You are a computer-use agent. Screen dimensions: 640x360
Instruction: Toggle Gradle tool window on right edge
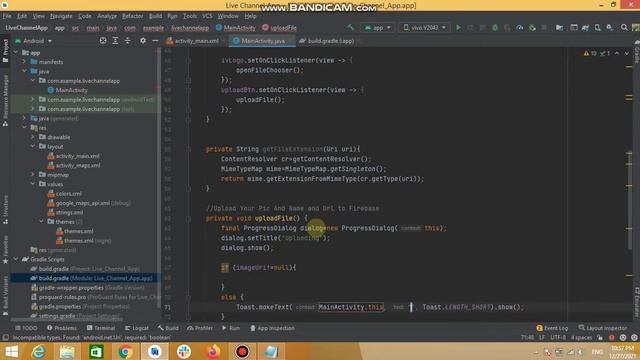pos(636,52)
